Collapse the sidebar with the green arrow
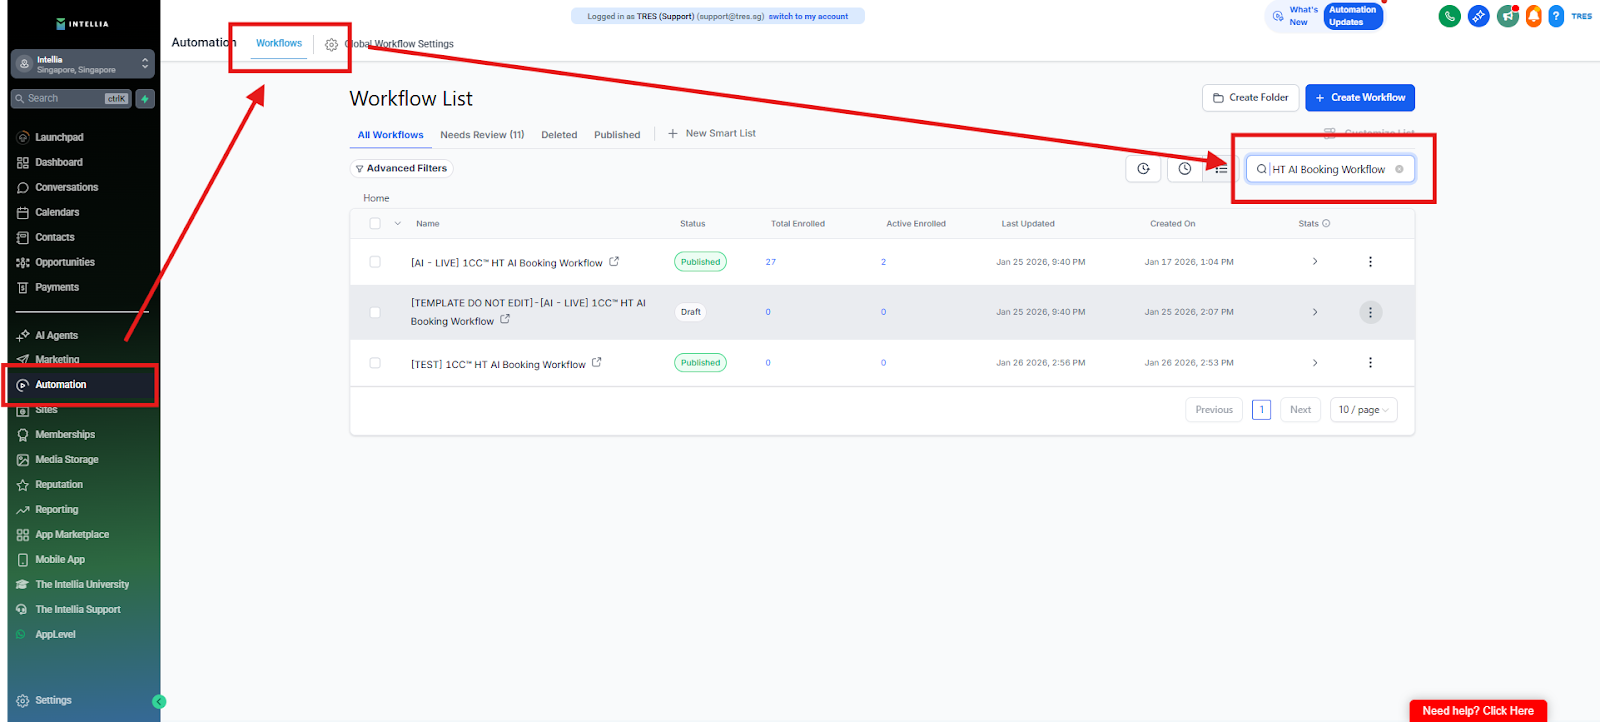Image resolution: width=1600 pixels, height=722 pixels. pos(158,702)
